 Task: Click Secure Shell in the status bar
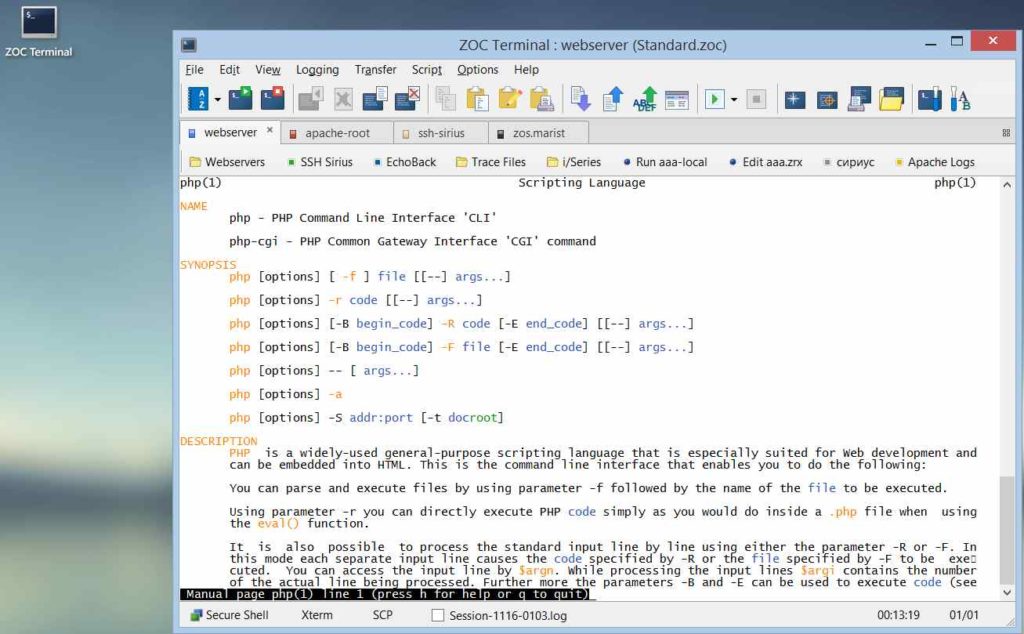pyautogui.click(x=229, y=615)
